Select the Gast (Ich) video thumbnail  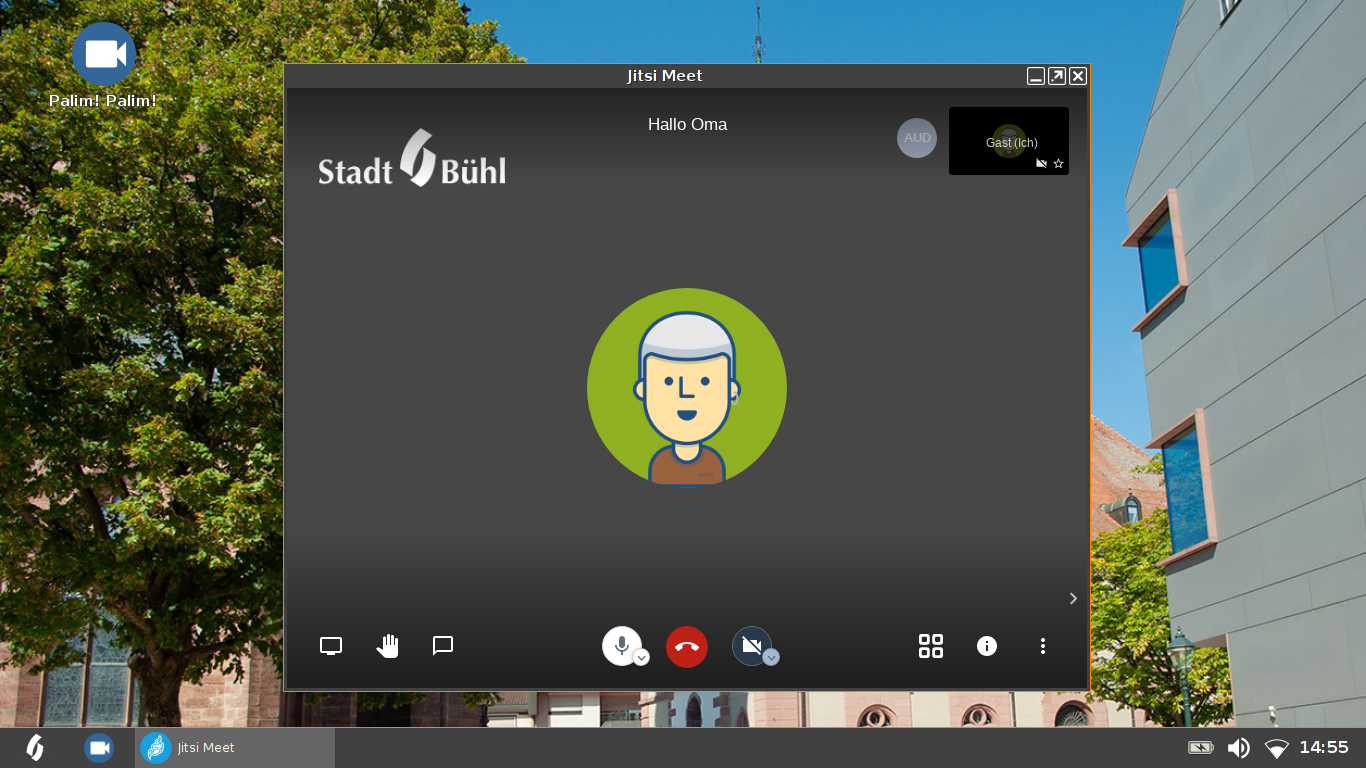point(1008,141)
